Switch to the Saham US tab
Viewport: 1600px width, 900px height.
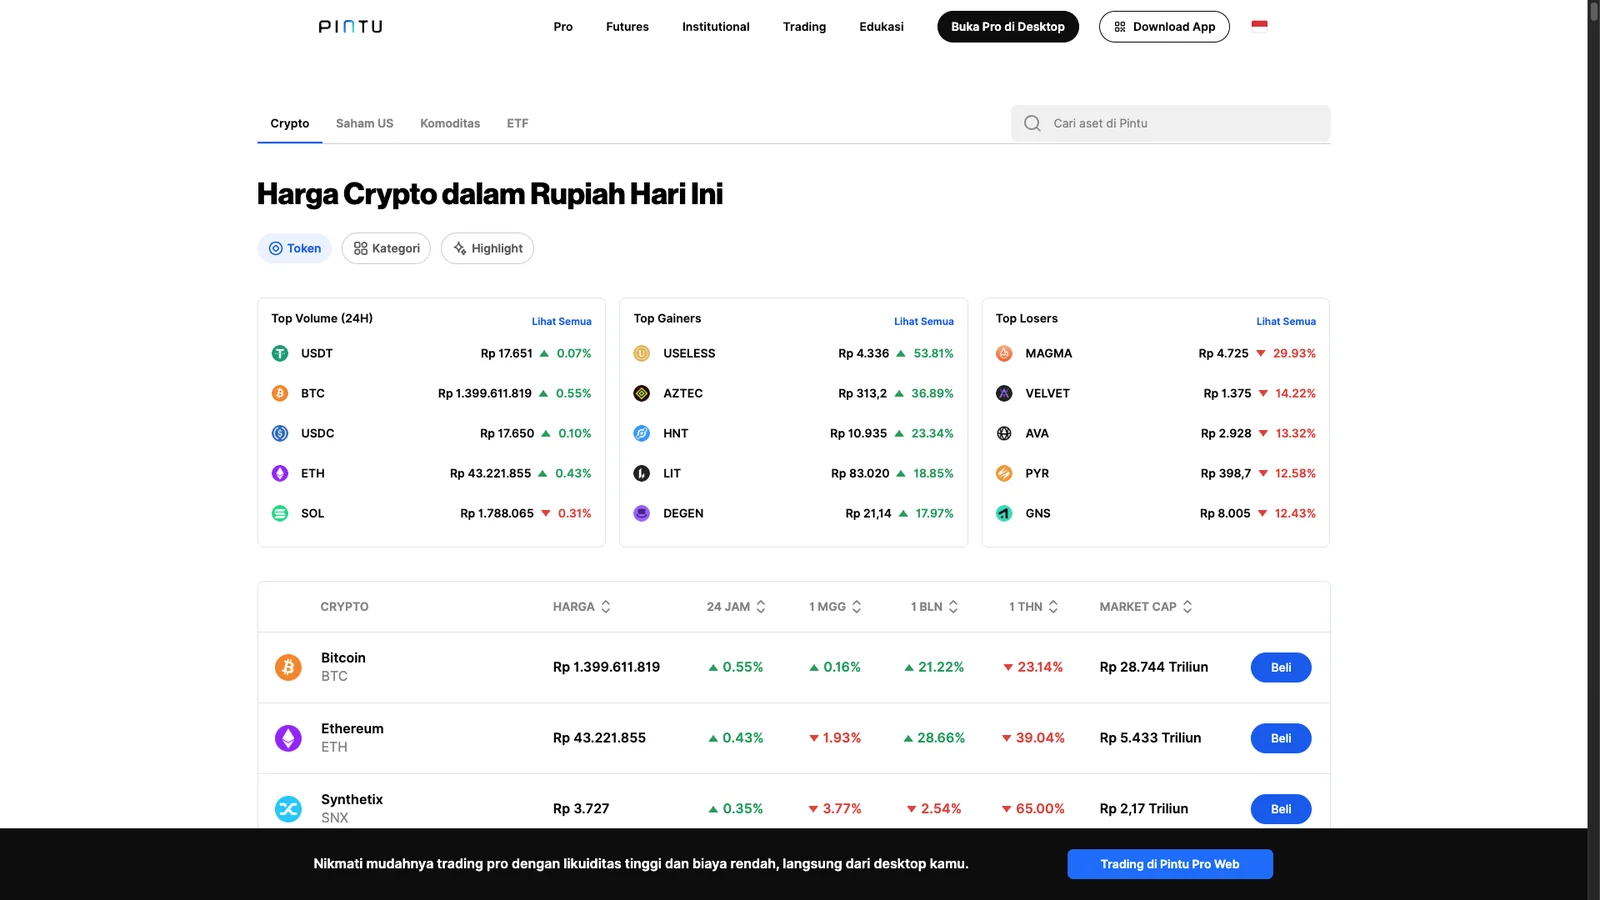(x=364, y=123)
